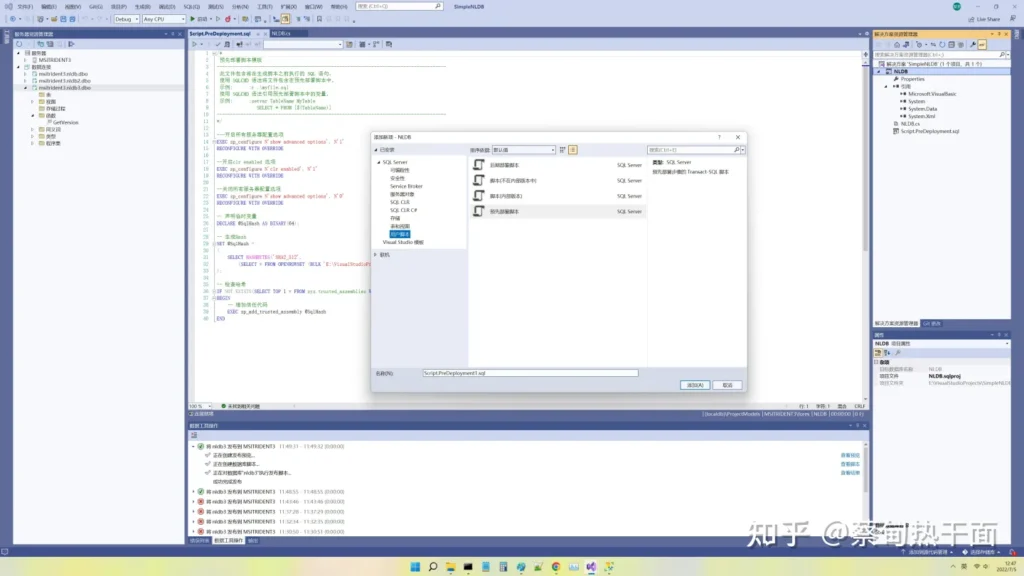Image resolution: width=1024 pixels, height=576 pixels.
Task: Click the dialog help question mark
Action: coord(718,136)
